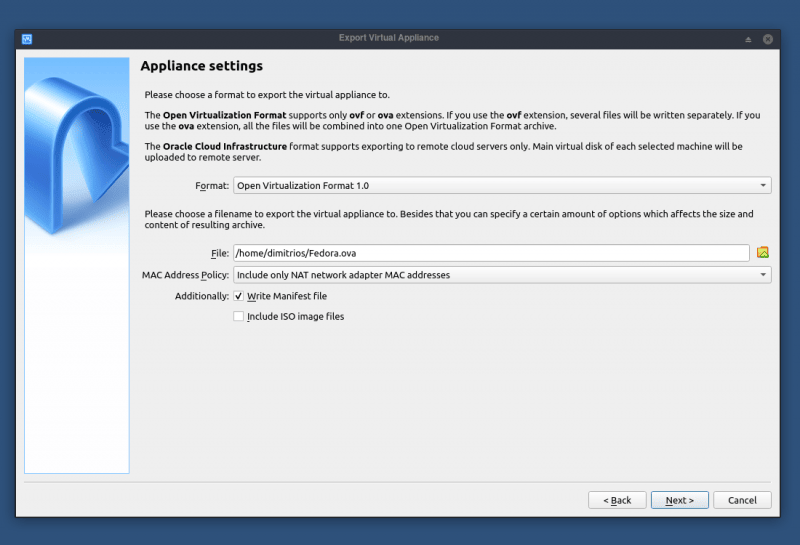Expand the MAC Address Policy dropdown
Image resolution: width=800 pixels, height=545 pixels.
[500, 275]
